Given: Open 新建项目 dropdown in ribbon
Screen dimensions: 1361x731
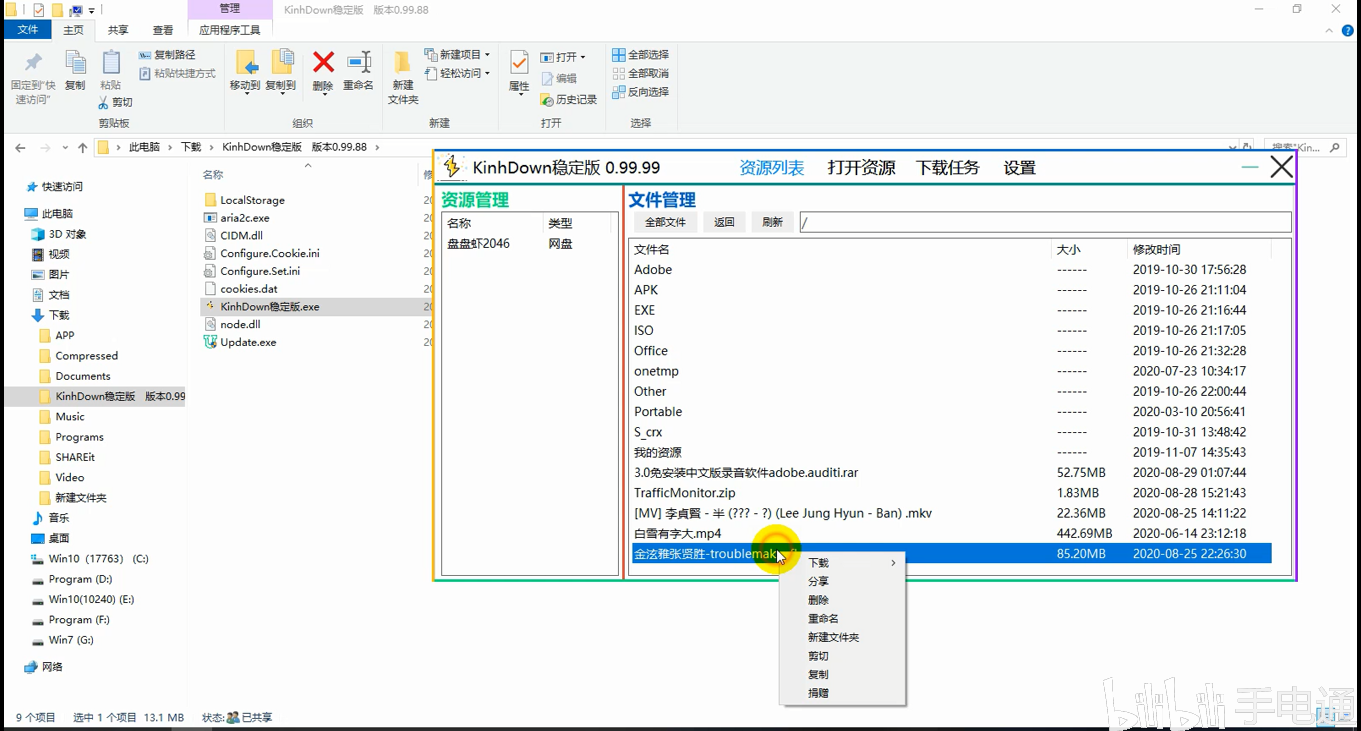Looking at the screenshot, I should click(x=458, y=55).
